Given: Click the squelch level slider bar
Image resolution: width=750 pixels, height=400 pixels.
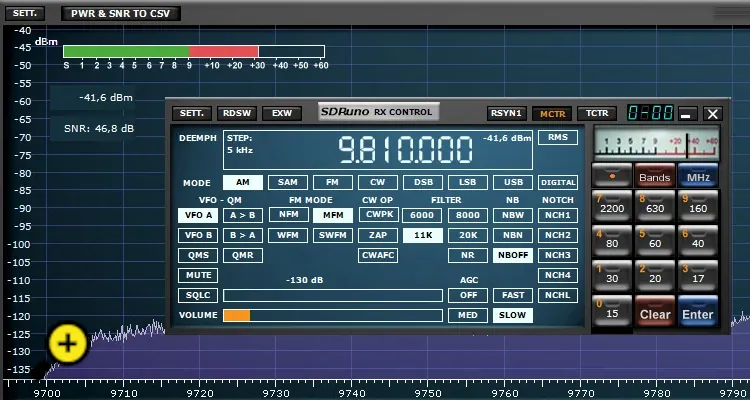Looking at the screenshot, I should pos(333,296).
